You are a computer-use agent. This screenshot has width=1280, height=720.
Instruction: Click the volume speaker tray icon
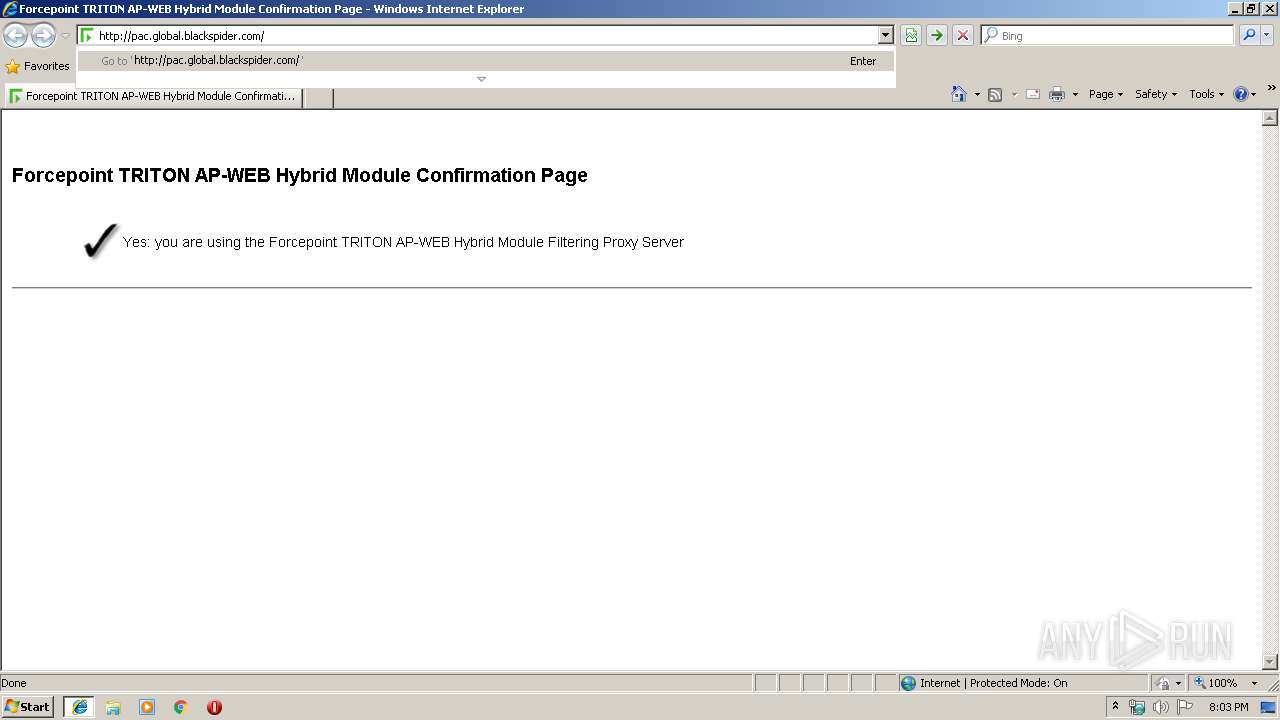tap(1161, 707)
